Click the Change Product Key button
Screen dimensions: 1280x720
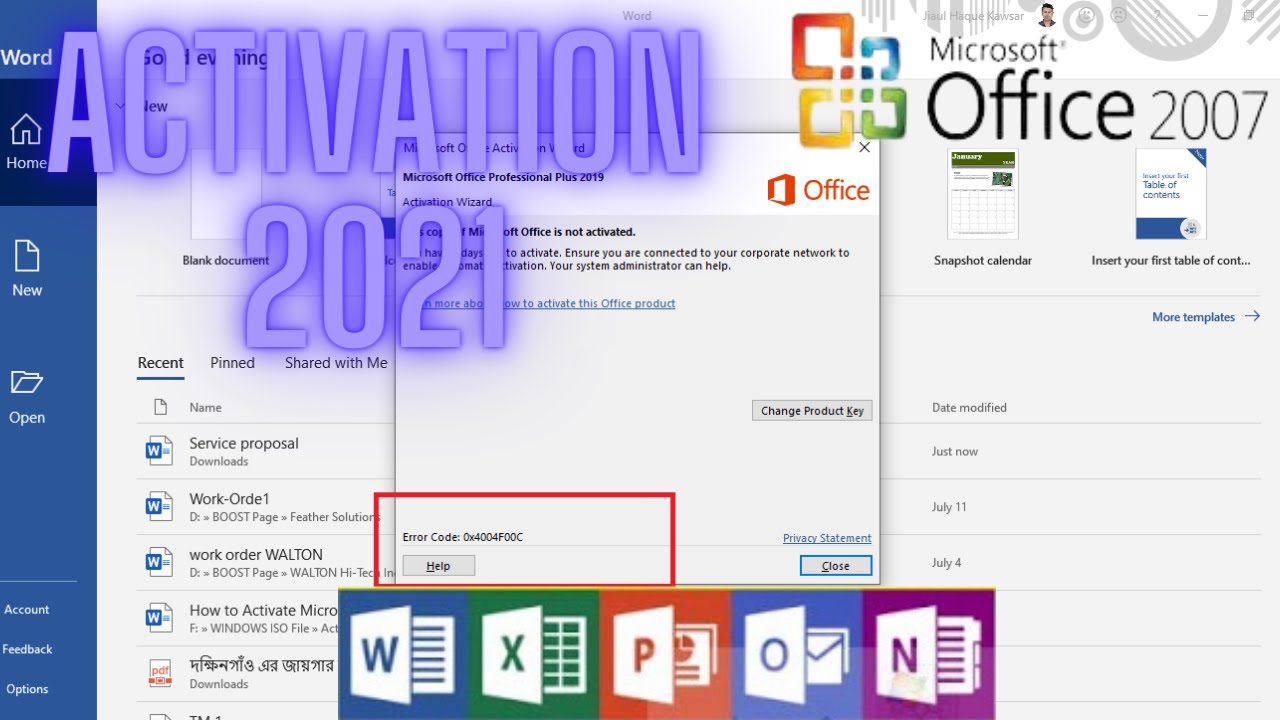[812, 411]
